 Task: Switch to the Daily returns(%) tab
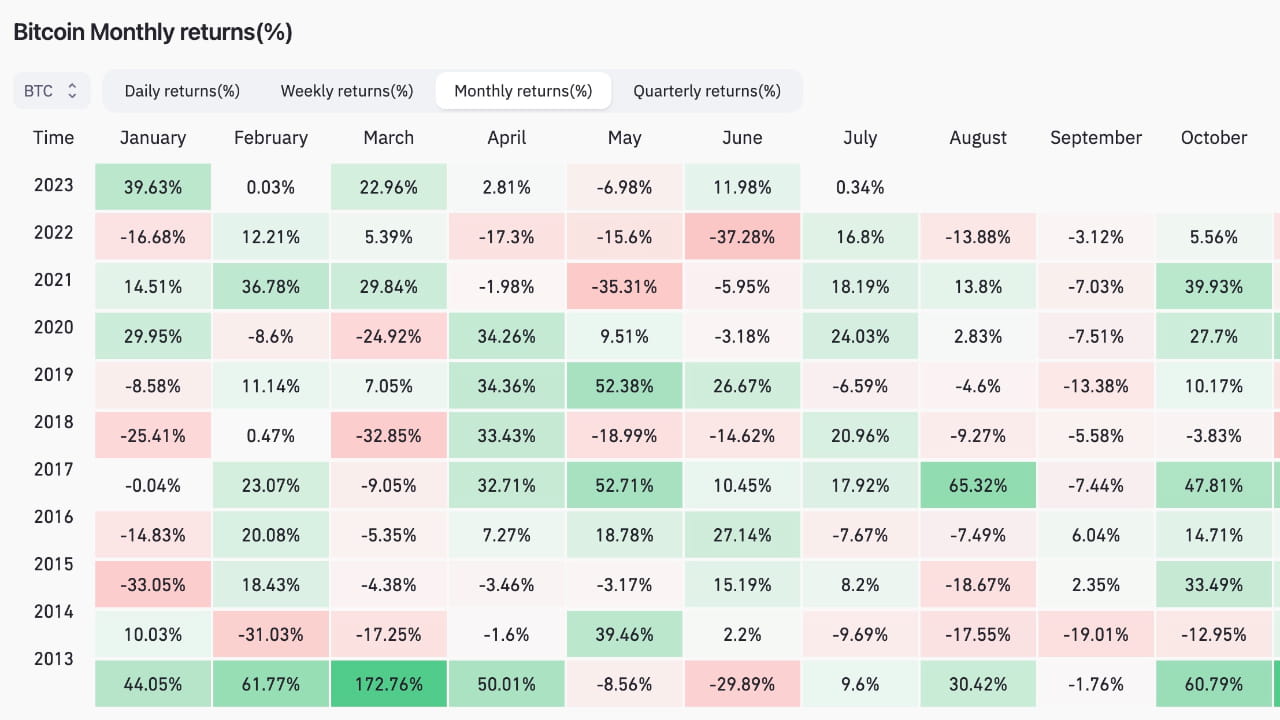tap(182, 90)
